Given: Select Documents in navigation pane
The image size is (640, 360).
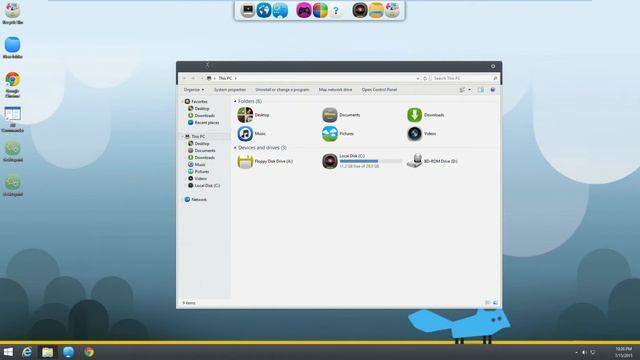Looking at the screenshot, I should (x=202, y=151).
